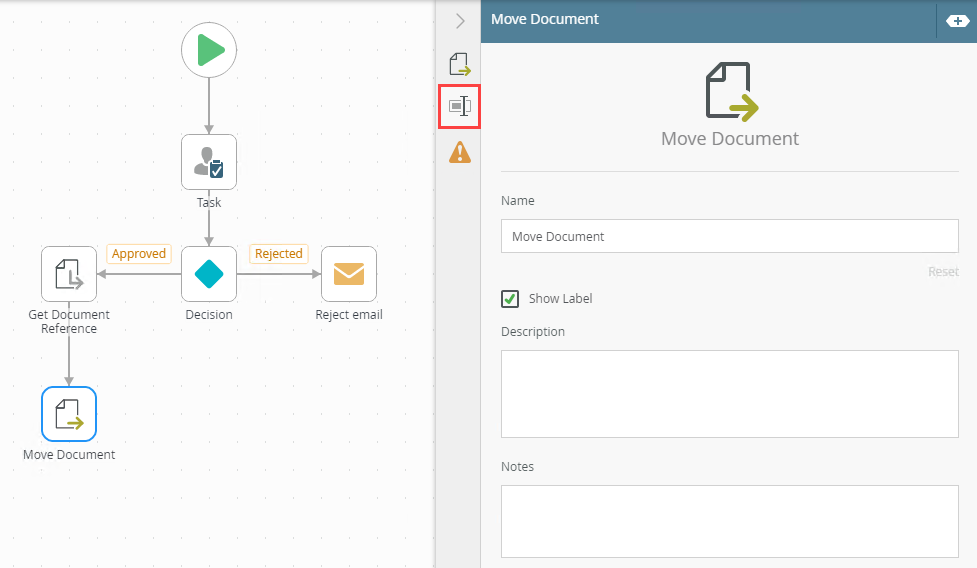This screenshot has height=568, width=977.
Task: Collapse the configuration panel with chevron
Action: [x=460, y=20]
